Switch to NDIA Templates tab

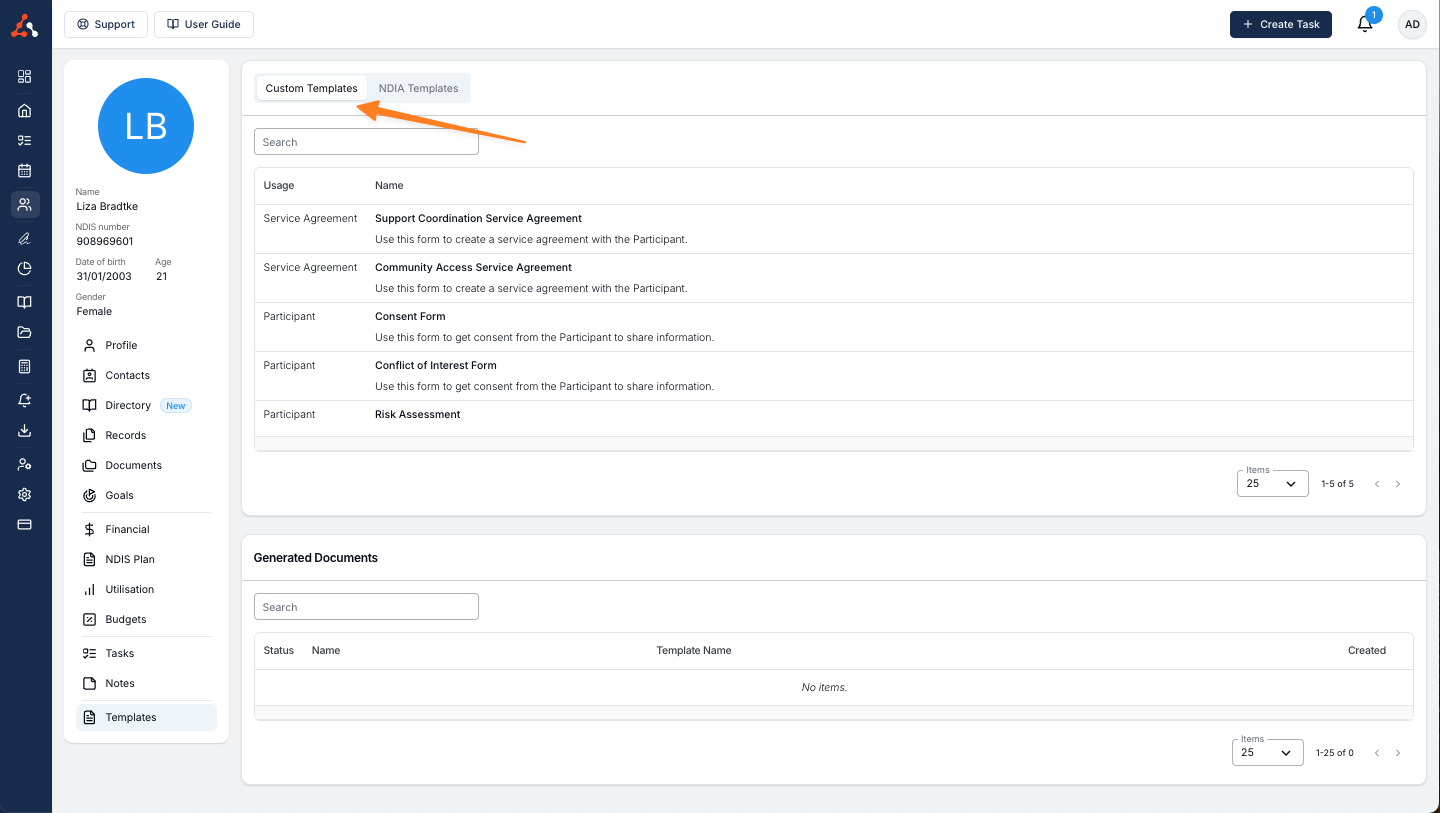(x=418, y=88)
